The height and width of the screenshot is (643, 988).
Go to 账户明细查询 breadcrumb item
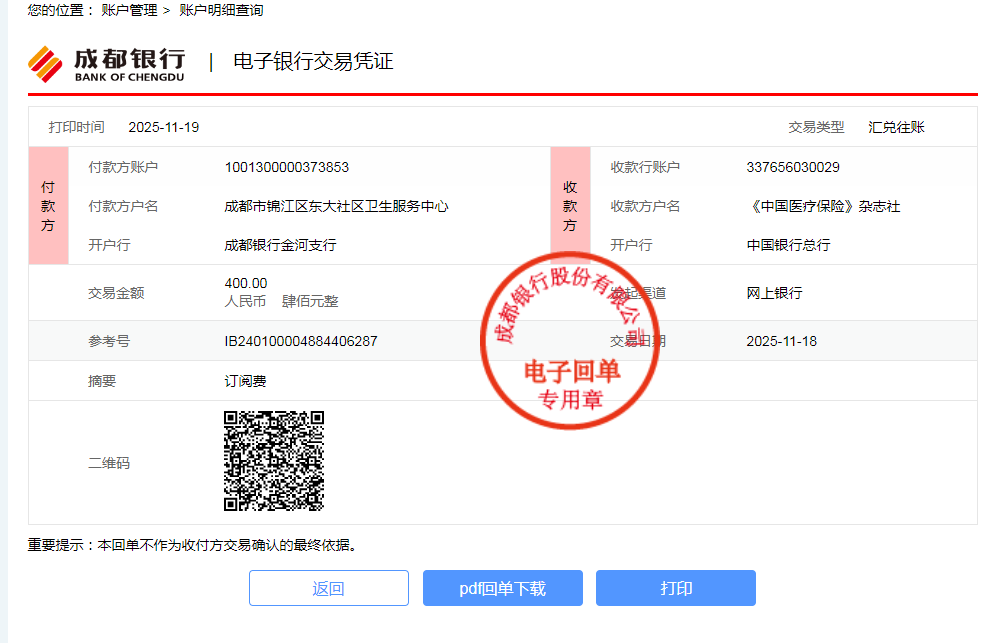click(x=221, y=10)
